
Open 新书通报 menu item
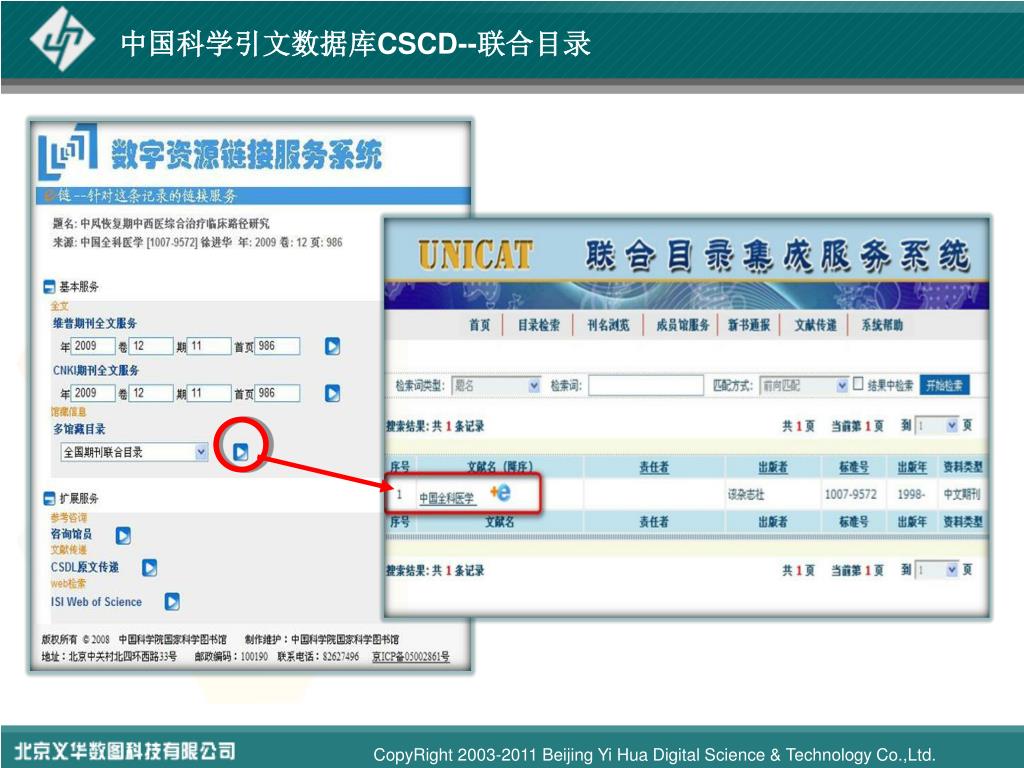(x=749, y=325)
